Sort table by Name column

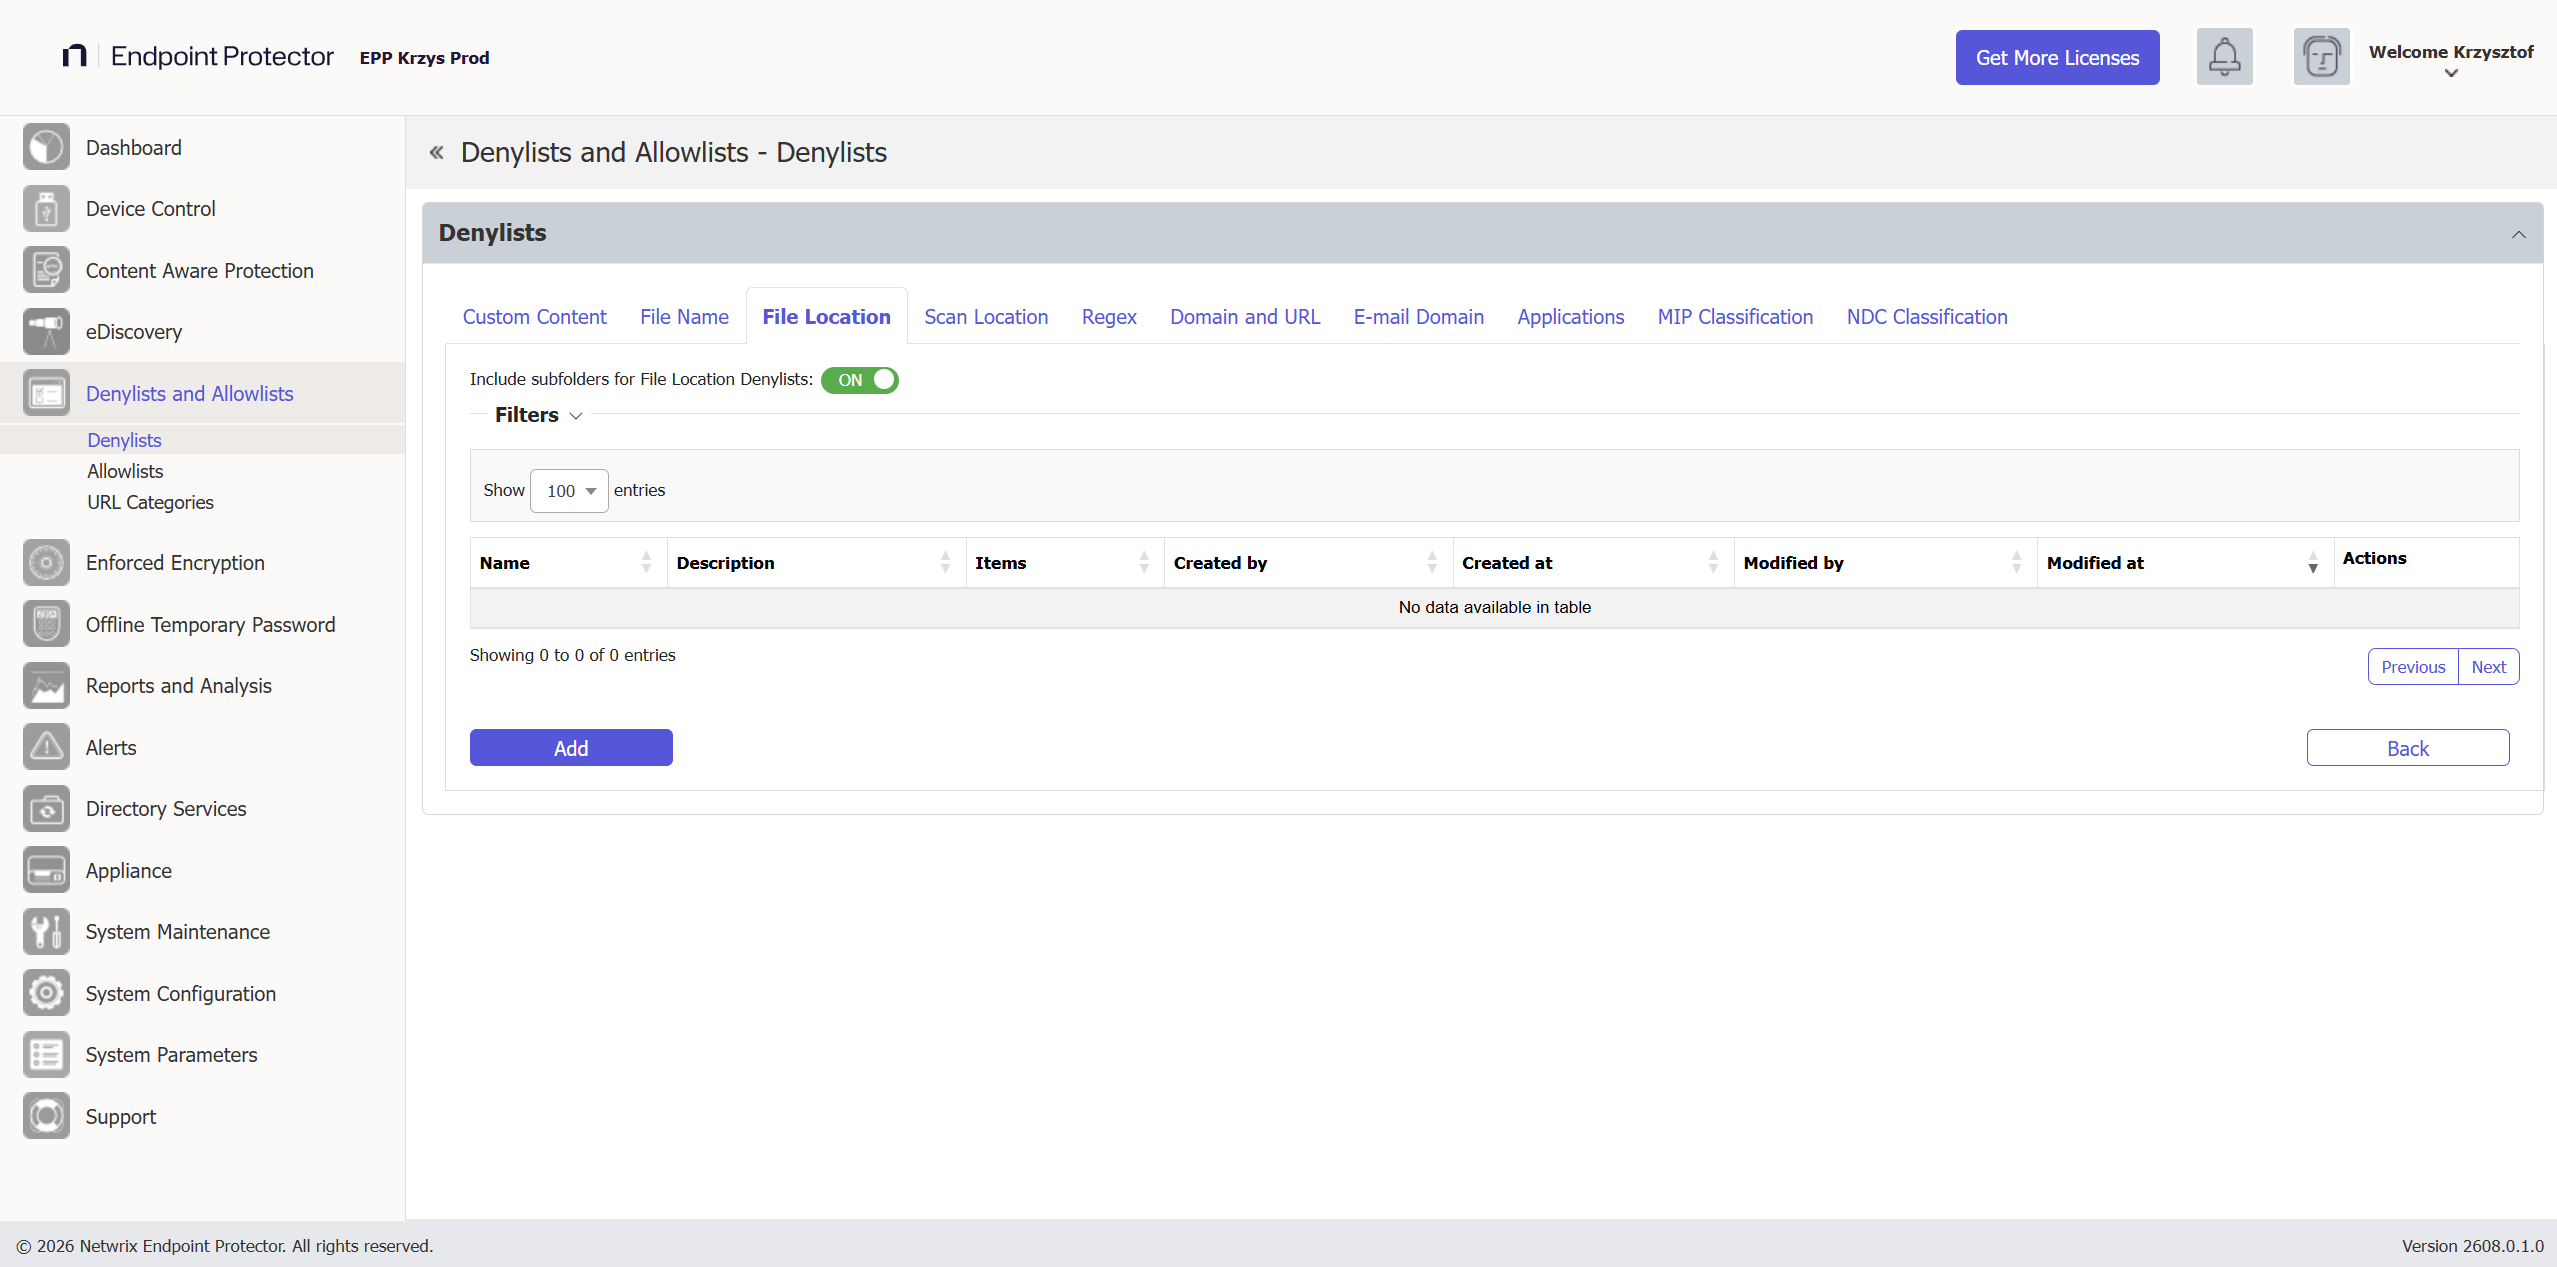pyautogui.click(x=568, y=563)
